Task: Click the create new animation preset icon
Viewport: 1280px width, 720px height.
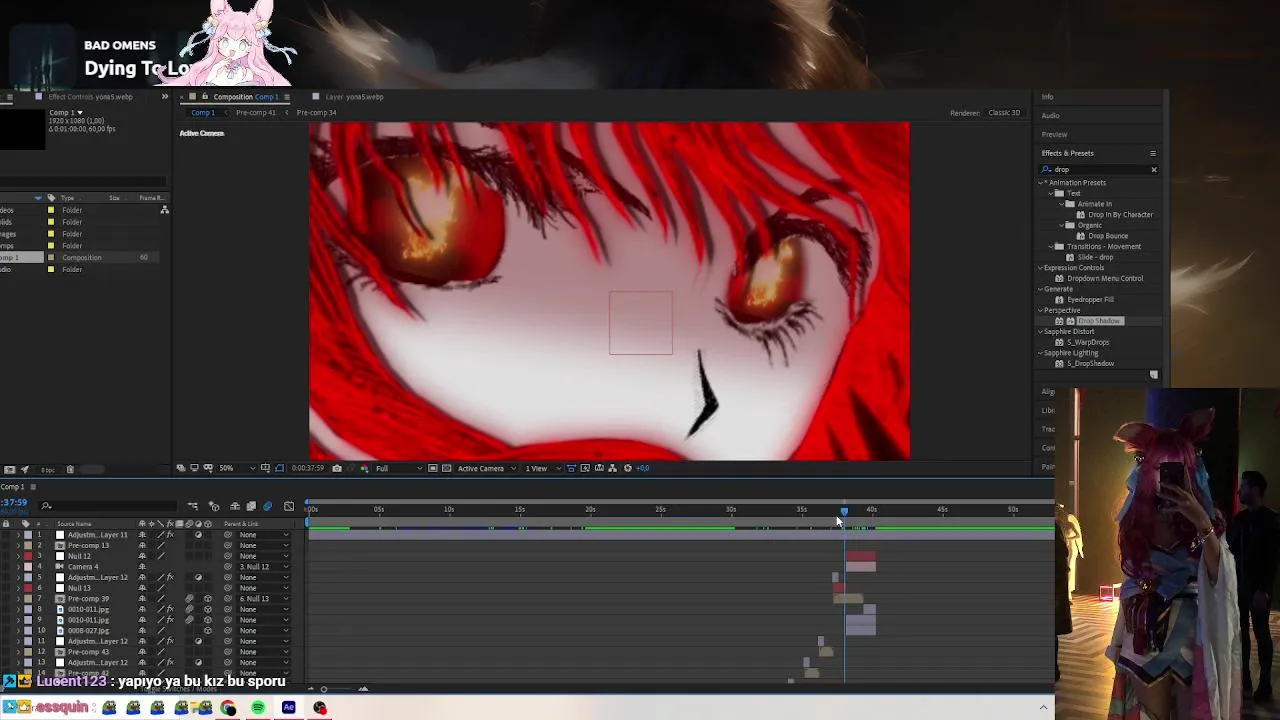Action: (x=1154, y=375)
